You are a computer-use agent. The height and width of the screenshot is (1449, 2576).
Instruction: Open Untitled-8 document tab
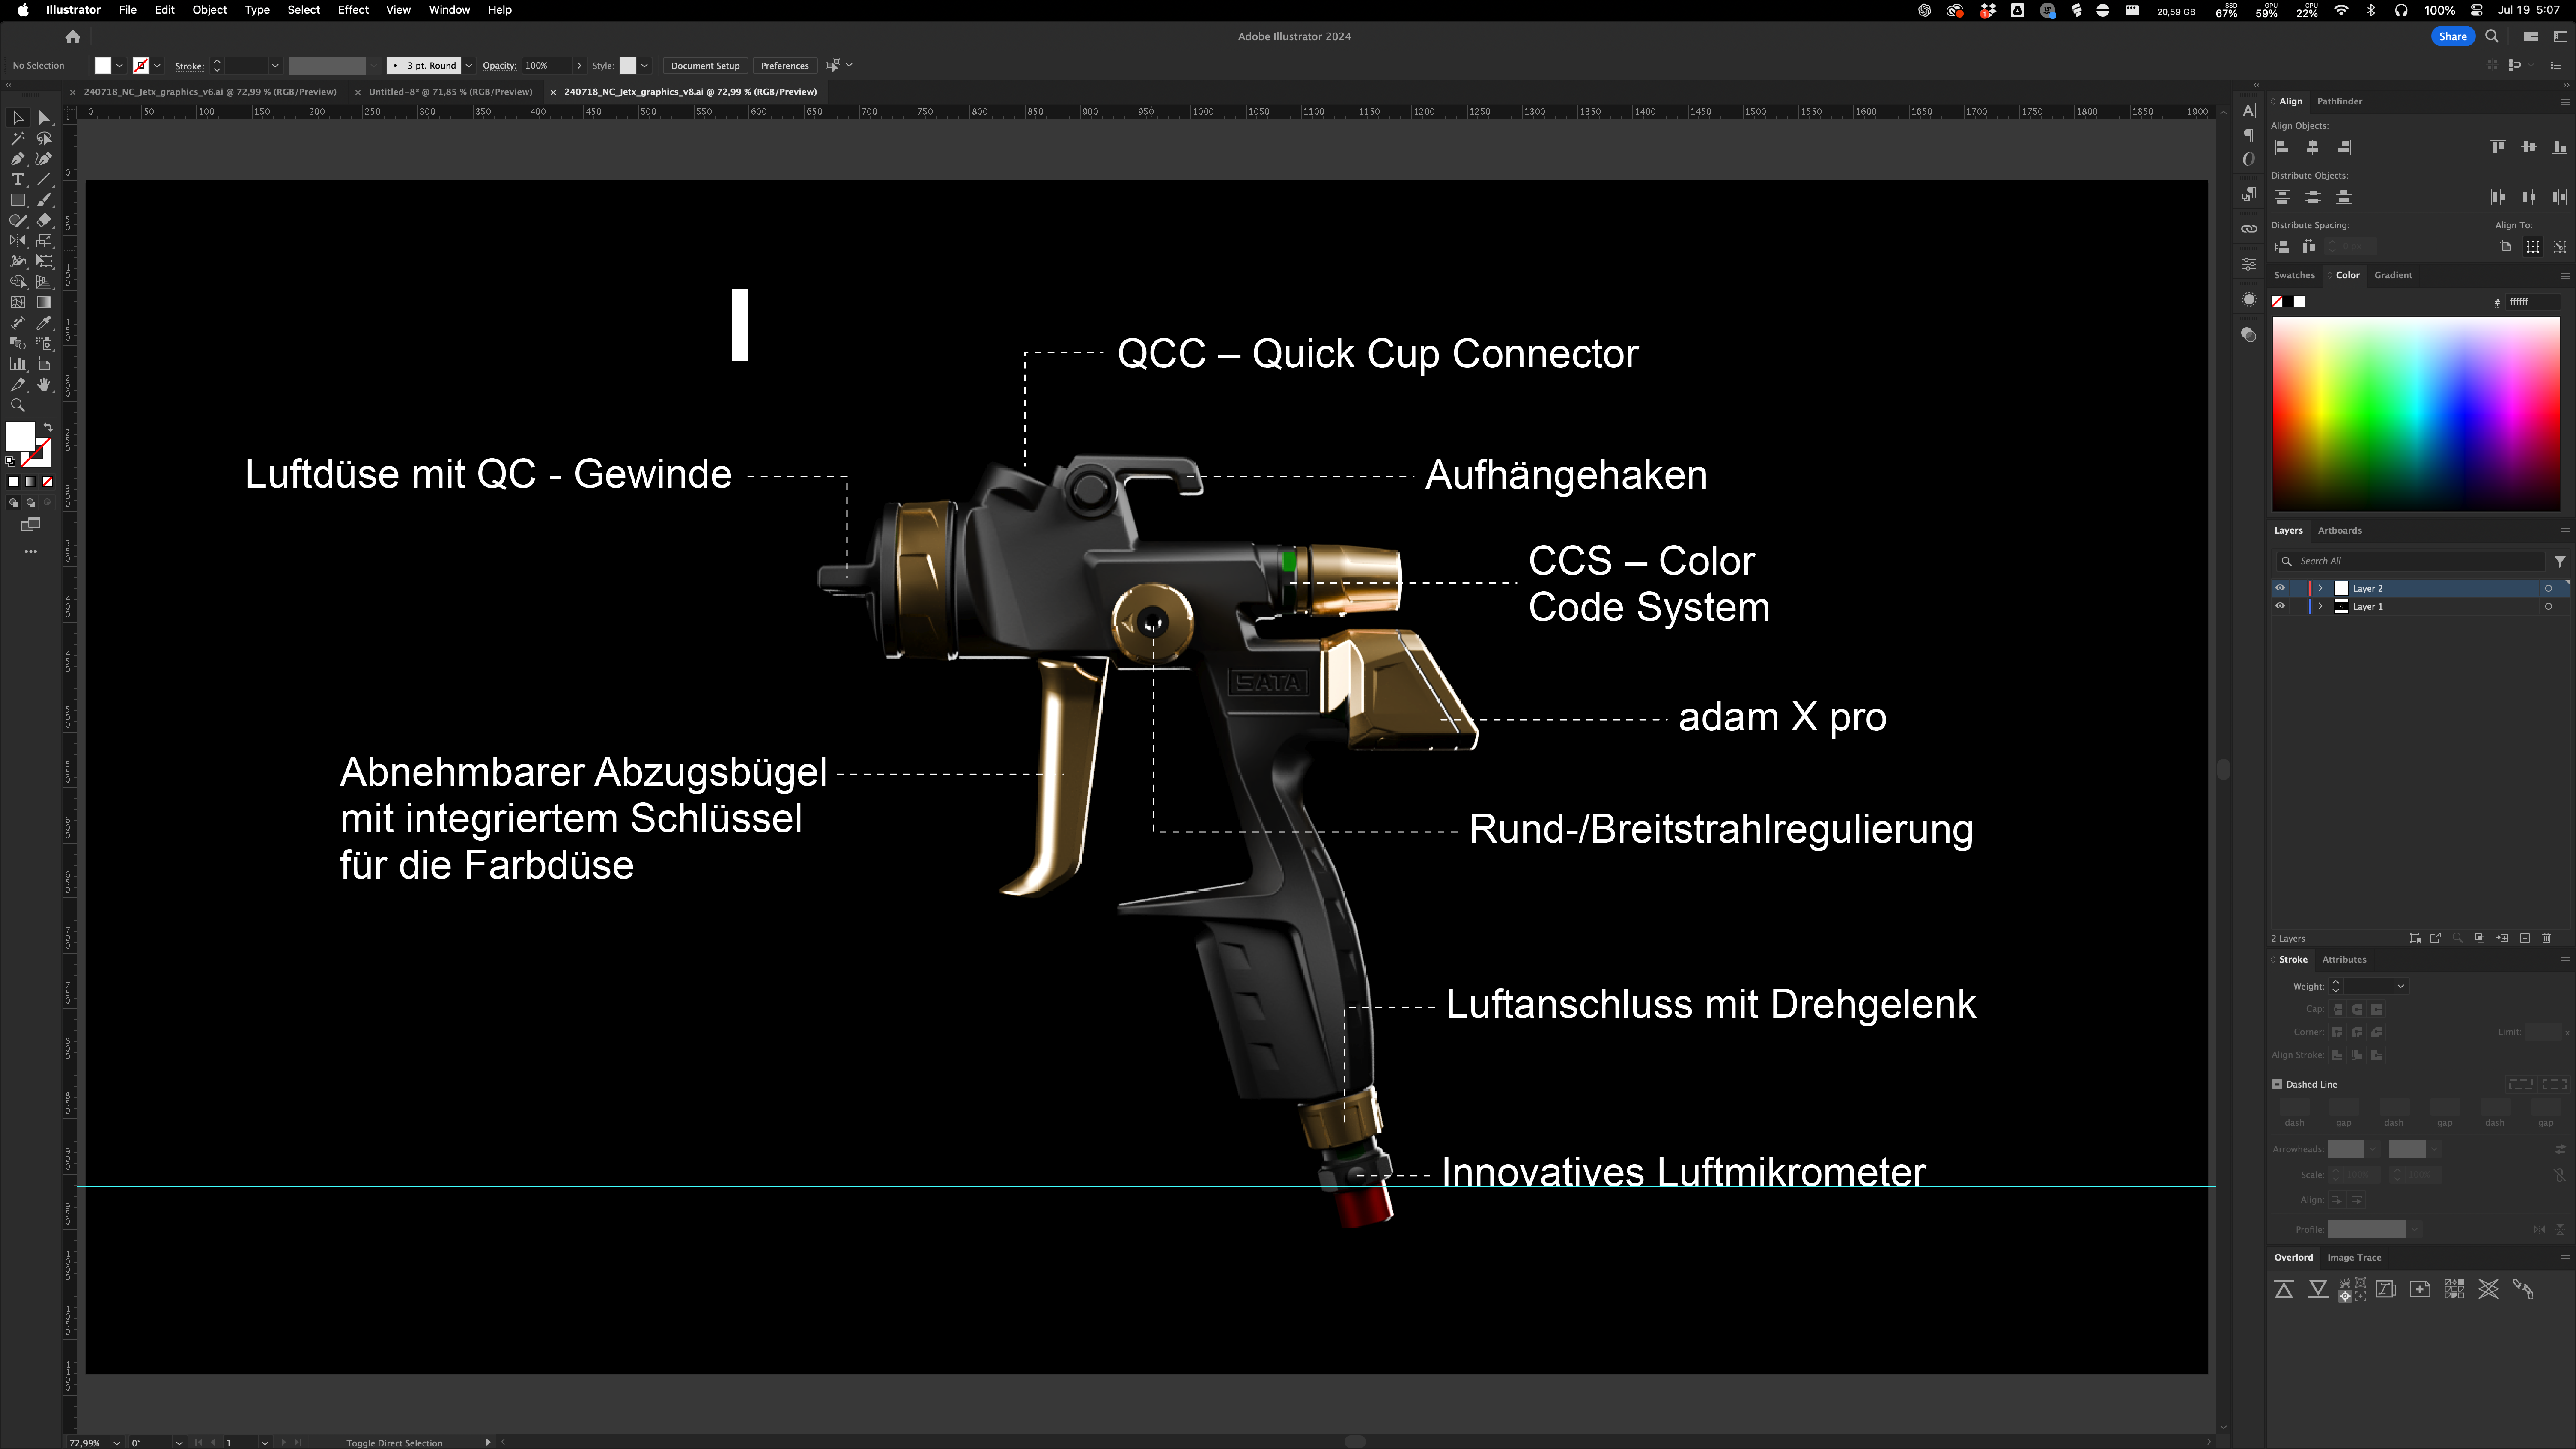point(450,92)
